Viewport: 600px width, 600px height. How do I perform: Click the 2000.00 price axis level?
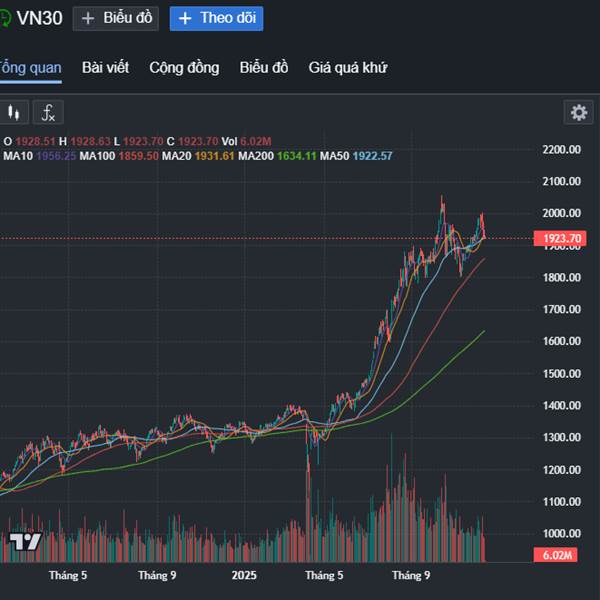coord(560,214)
